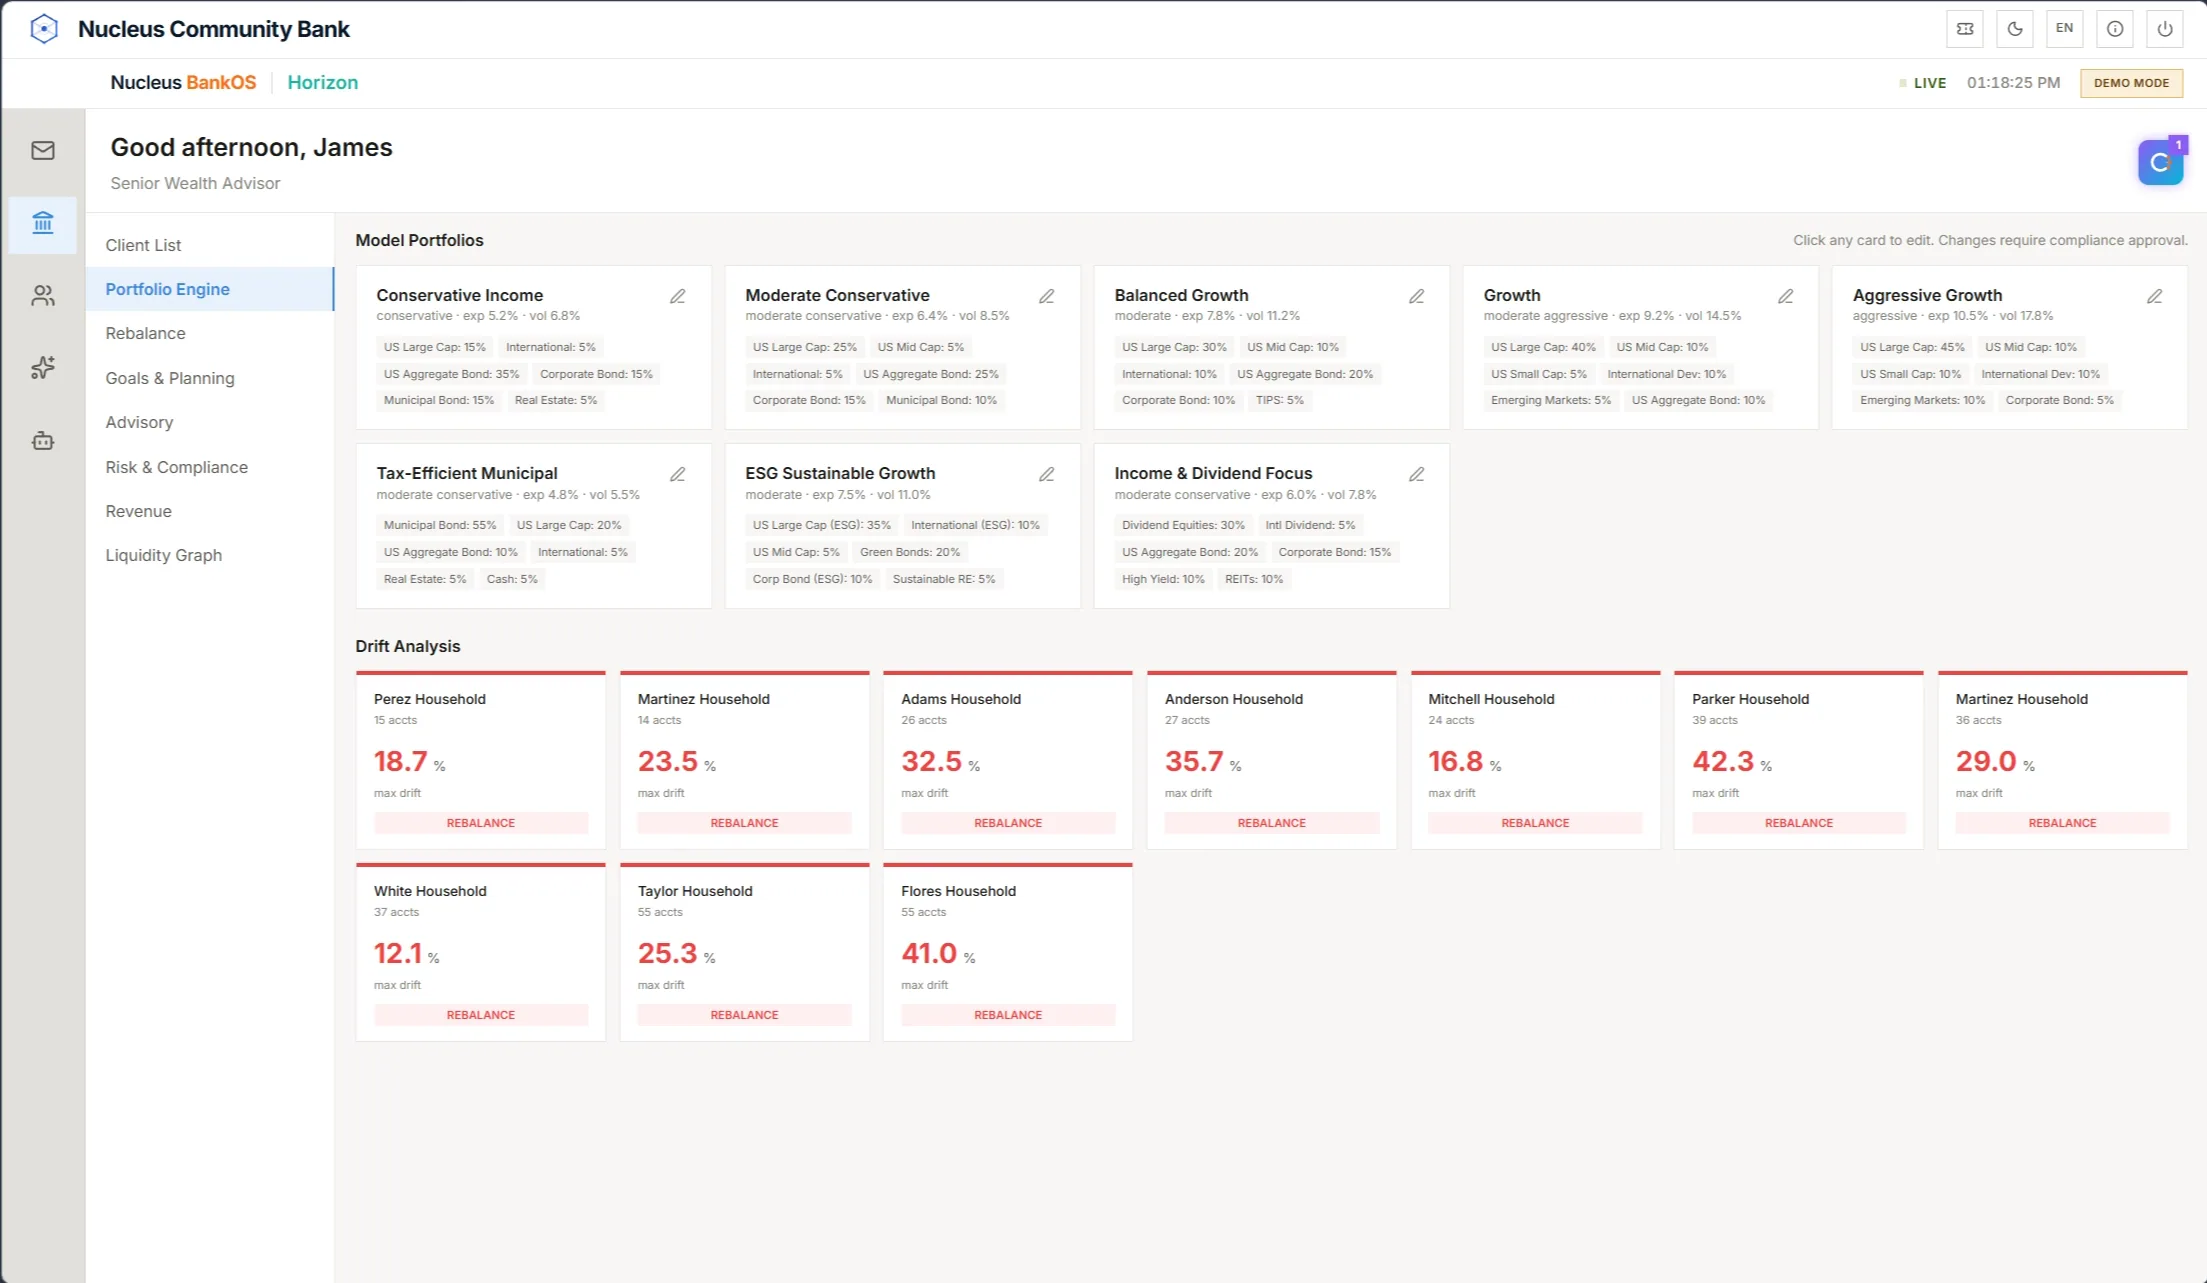Screen dimensions: 2207x1283
Task: Rebalance the Flores Household
Action: (1008, 1015)
